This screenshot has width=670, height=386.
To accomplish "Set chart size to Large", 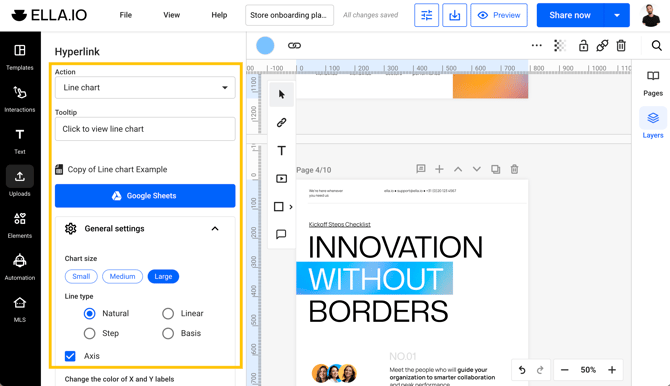I will [163, 277].
